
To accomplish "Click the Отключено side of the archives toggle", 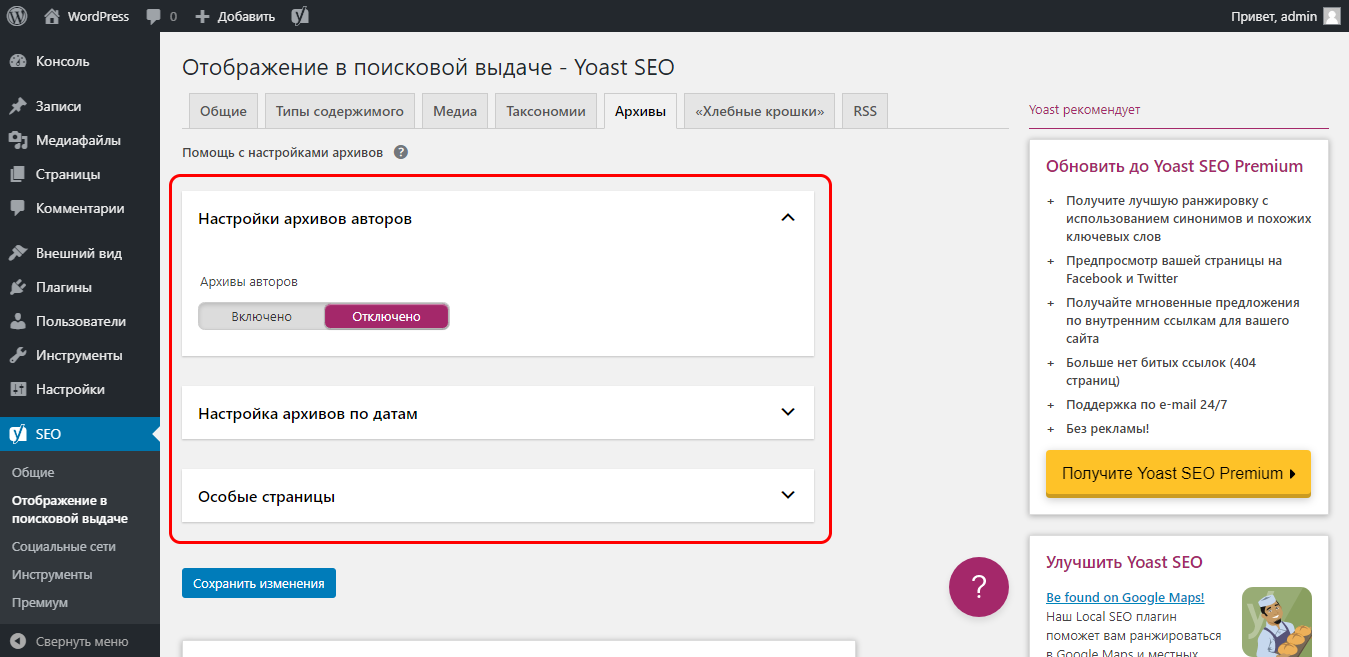I will tap(386, 315).
